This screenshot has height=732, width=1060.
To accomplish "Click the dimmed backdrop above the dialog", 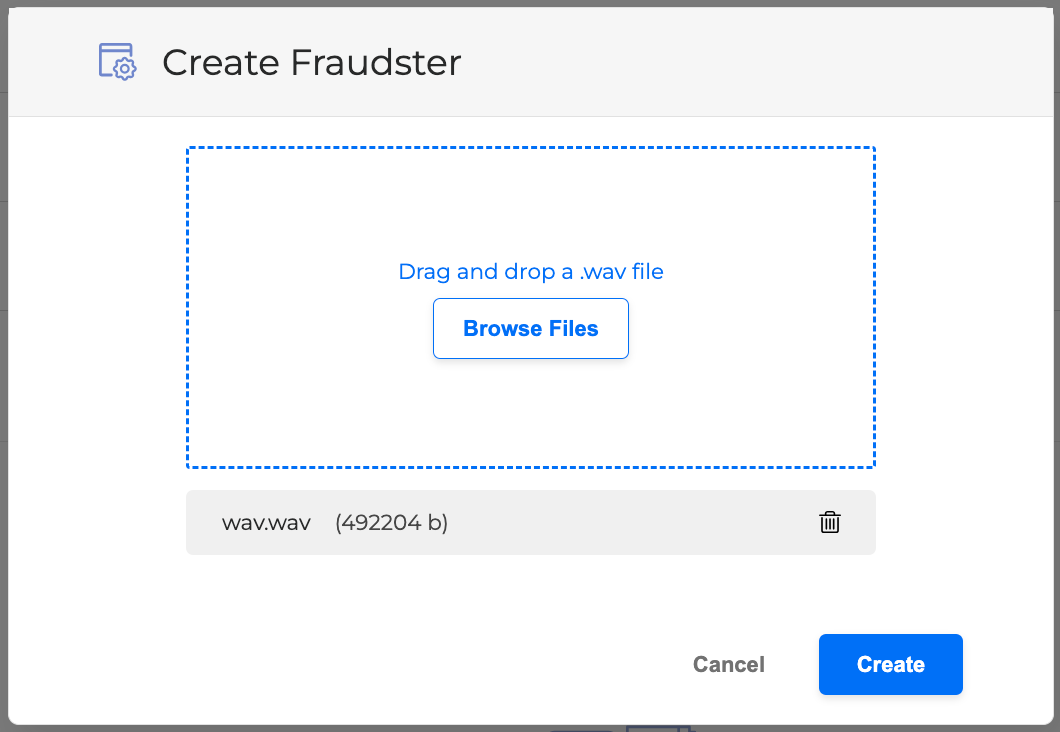I will coord(530,3).
